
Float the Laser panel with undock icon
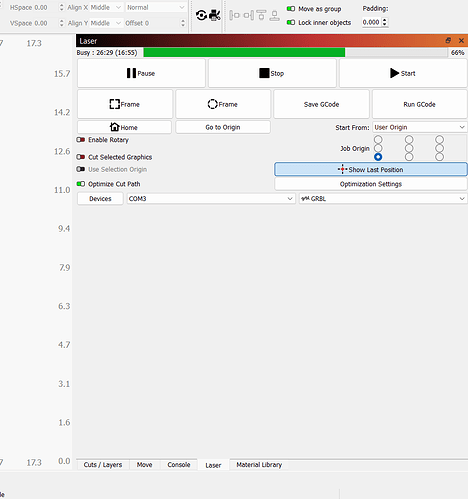(448, 41)
